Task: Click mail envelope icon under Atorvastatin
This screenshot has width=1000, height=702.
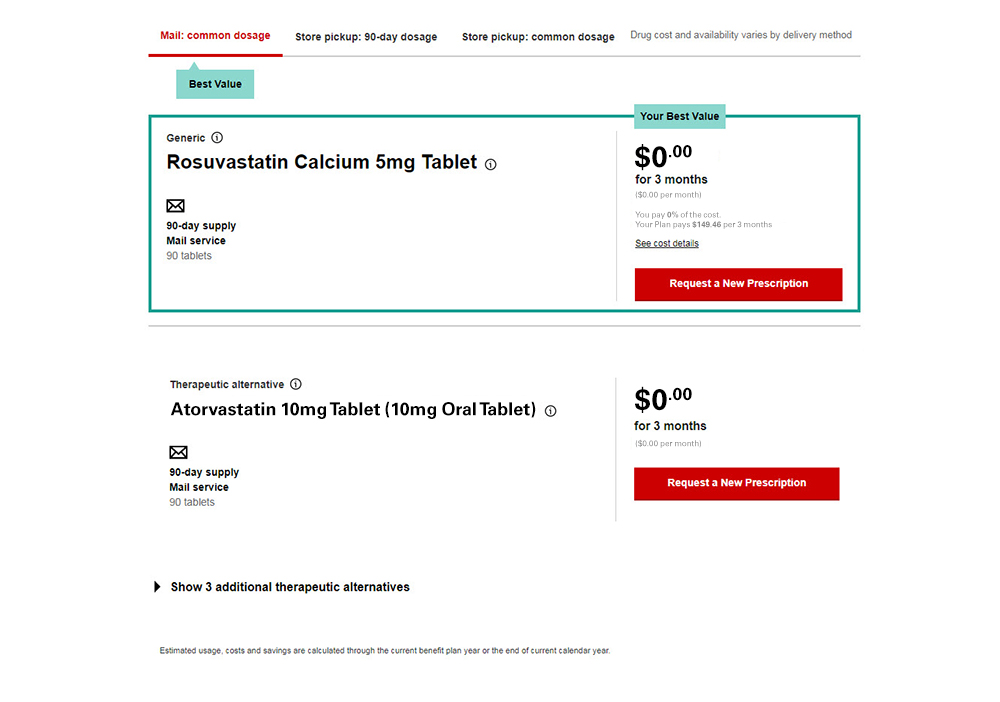Action: point(179,453)
